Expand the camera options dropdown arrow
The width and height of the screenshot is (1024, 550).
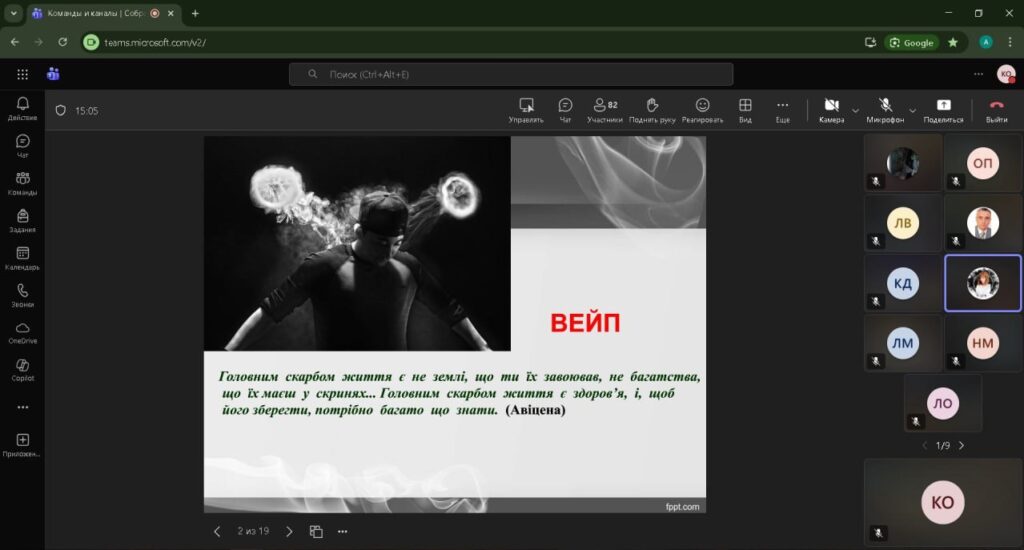855,110
